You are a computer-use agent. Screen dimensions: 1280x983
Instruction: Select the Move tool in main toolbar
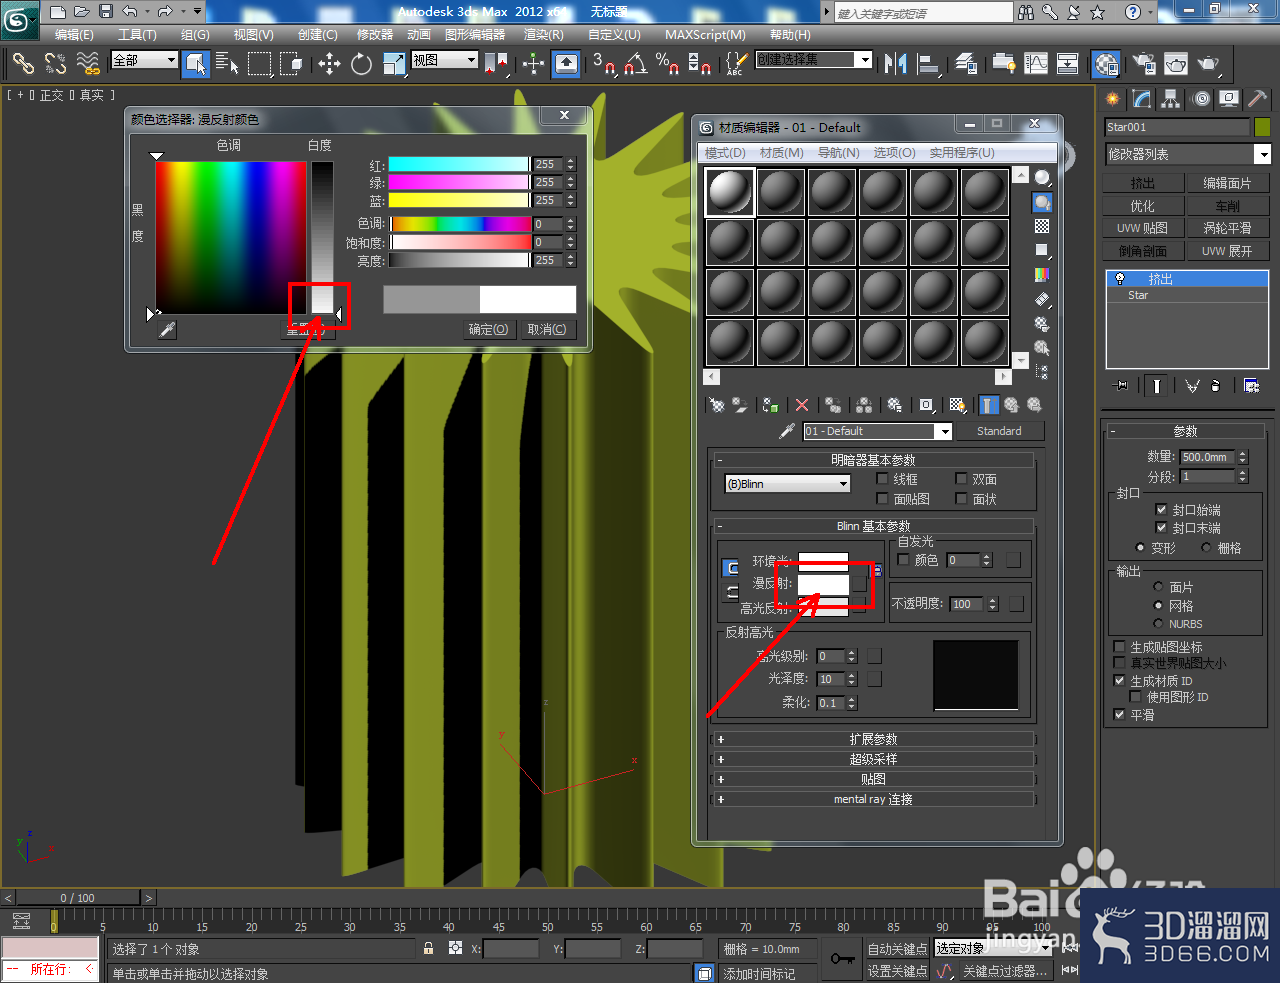click(329, 64)
